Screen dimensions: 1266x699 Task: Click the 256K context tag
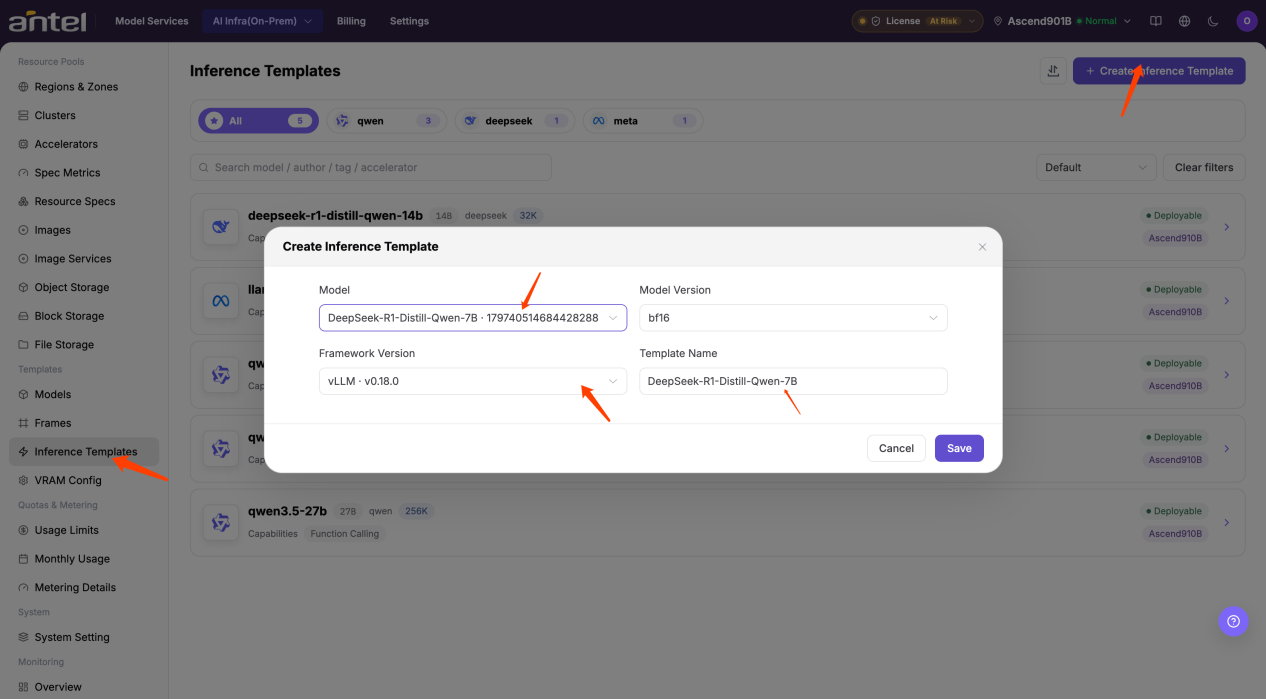tap(415, 511)
